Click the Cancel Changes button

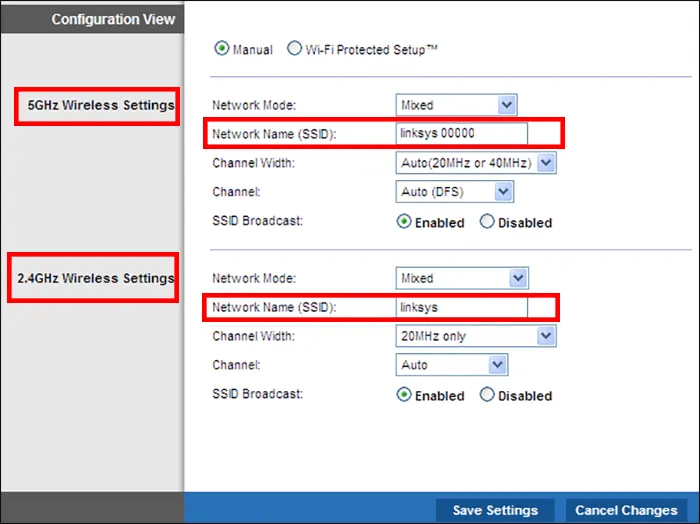pos(626,510)
